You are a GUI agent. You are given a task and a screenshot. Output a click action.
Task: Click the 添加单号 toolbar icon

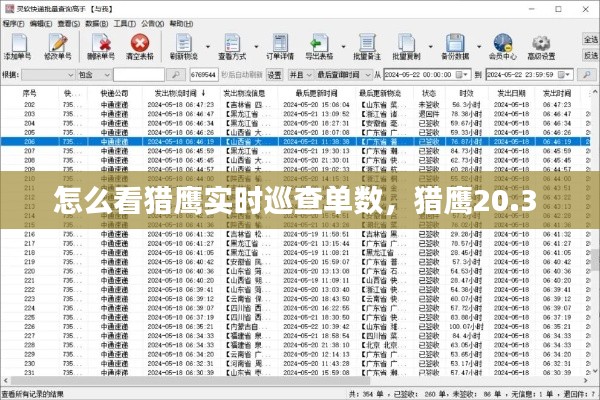18,44
